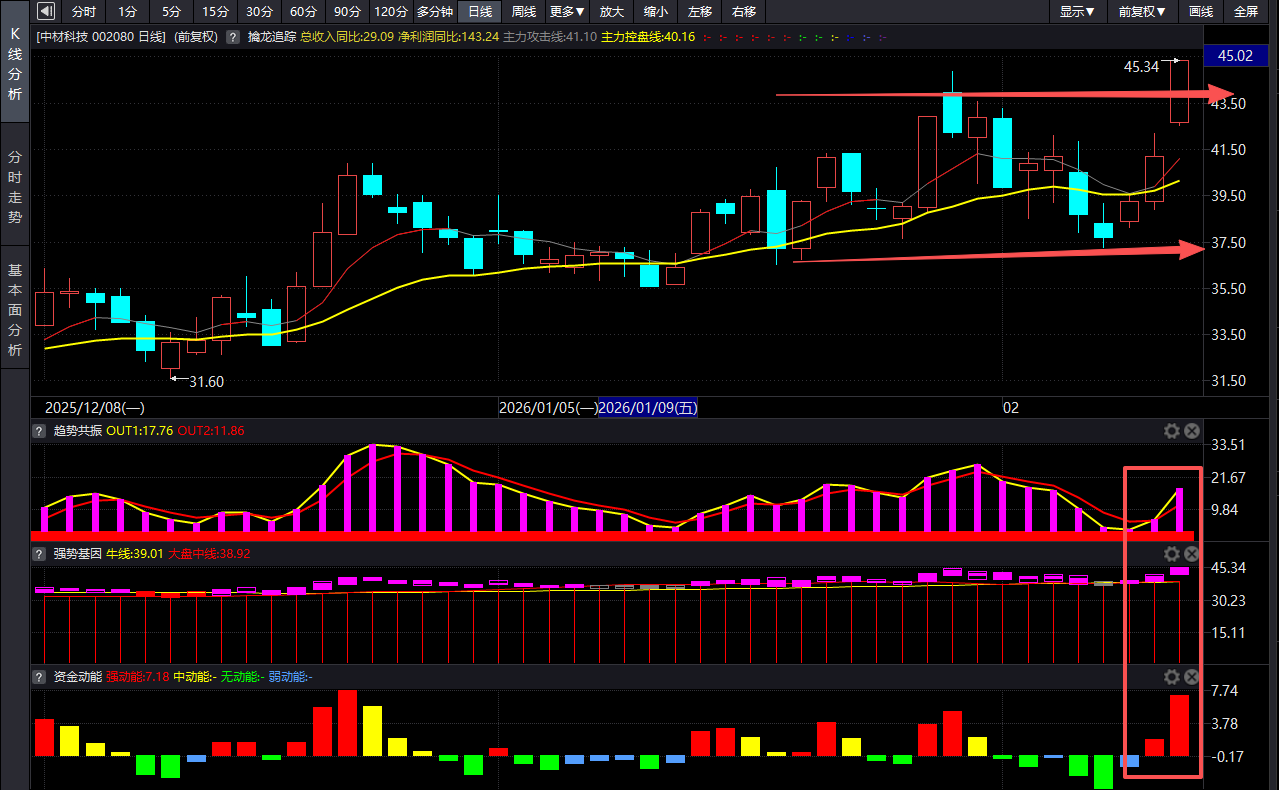Click the 全屏 fullscreen button
Screen dimensions: 1279x790
1247,12
